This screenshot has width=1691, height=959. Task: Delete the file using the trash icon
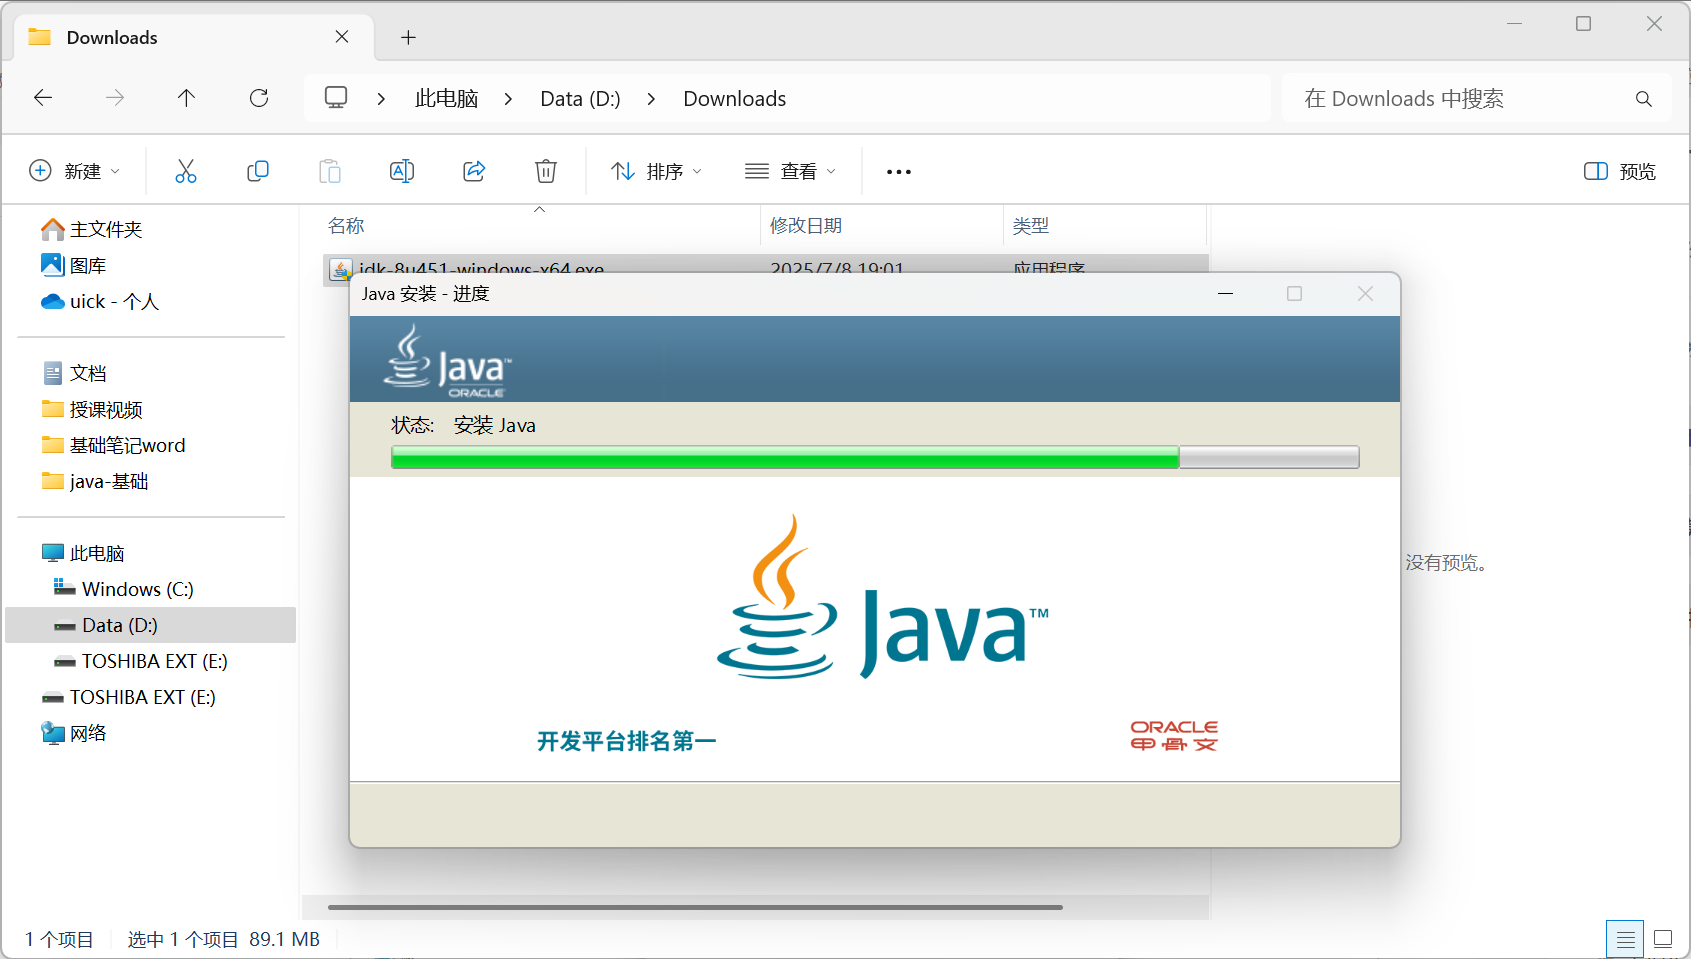click(545, 170)
